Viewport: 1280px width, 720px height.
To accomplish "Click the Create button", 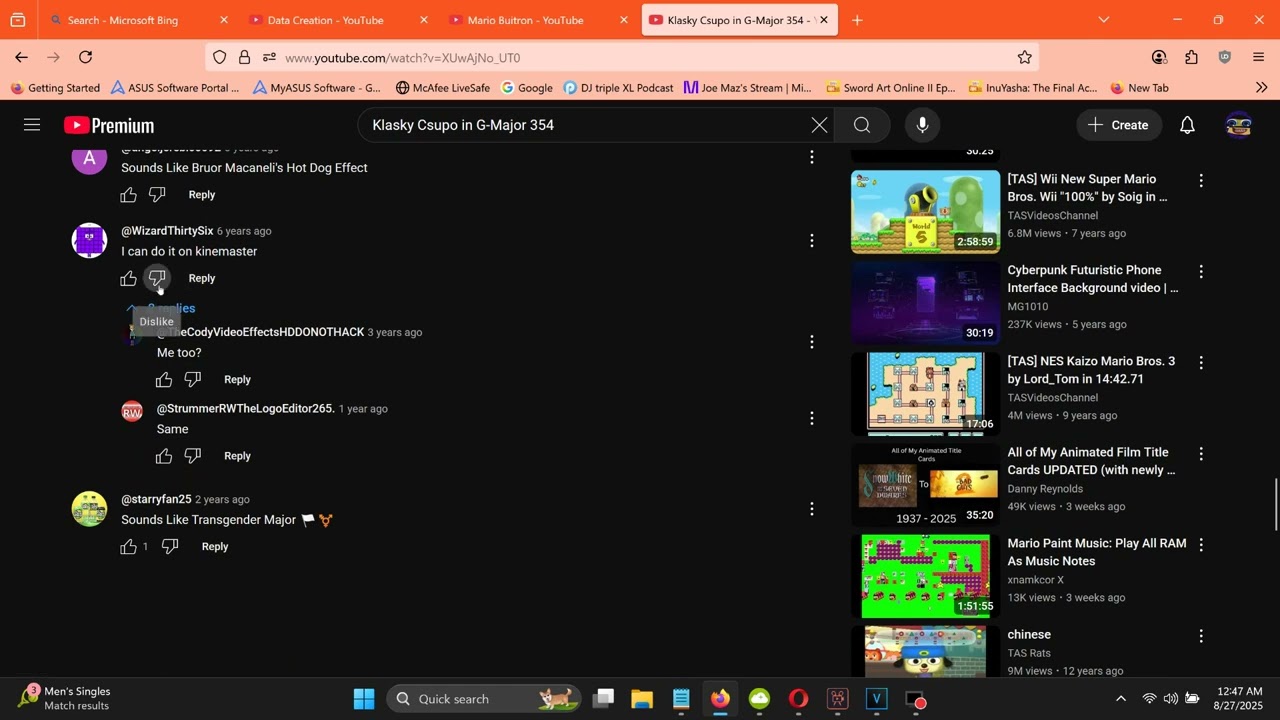I will (x=1118, y=125).
